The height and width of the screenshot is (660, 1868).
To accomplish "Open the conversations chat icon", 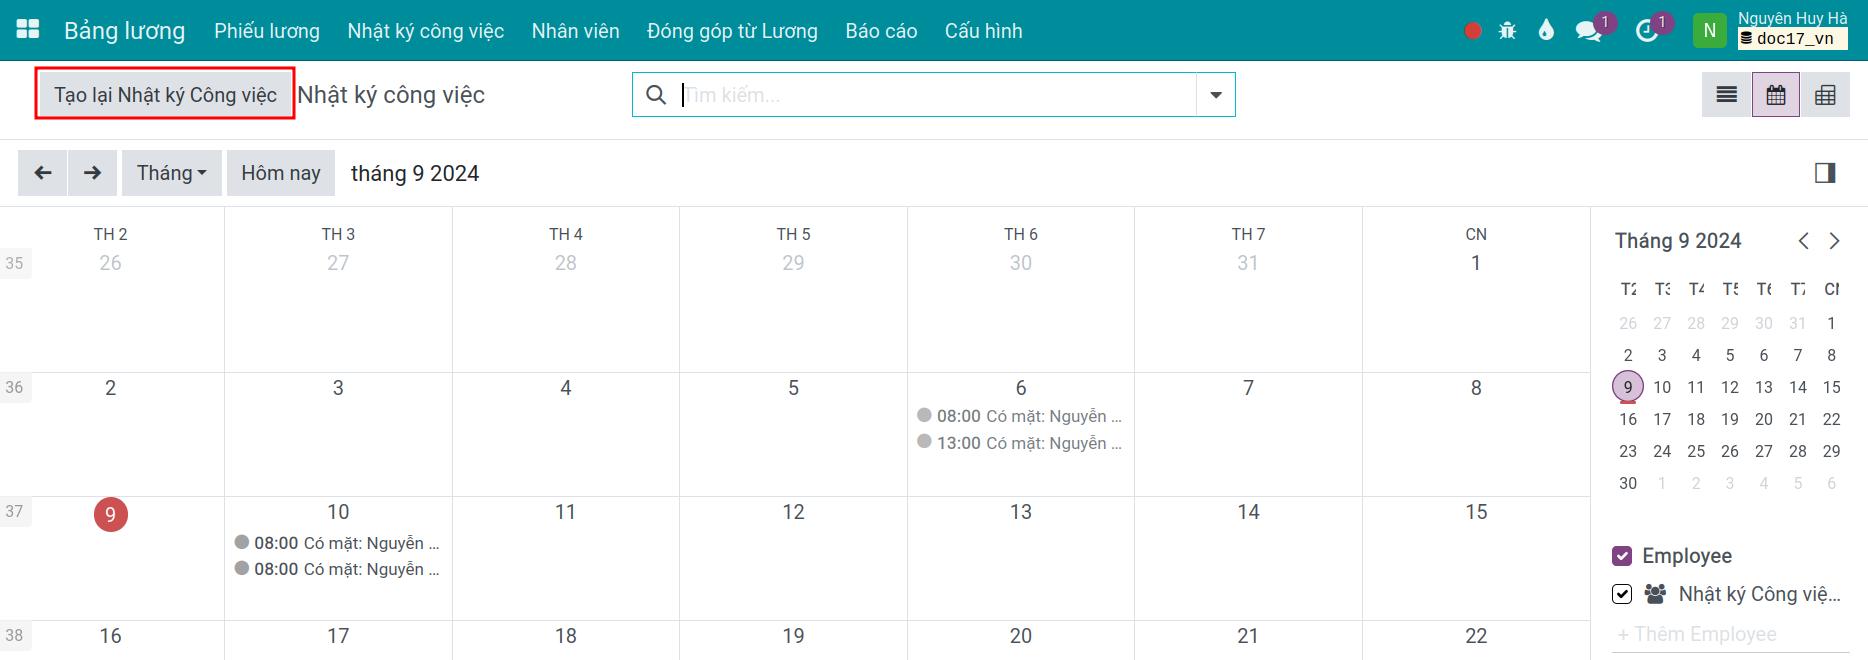I will tap(1588, 31).
